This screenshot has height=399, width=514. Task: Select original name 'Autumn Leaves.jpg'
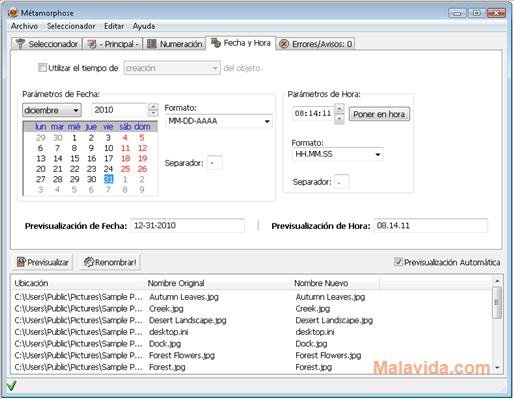click(x=184, y=297)
